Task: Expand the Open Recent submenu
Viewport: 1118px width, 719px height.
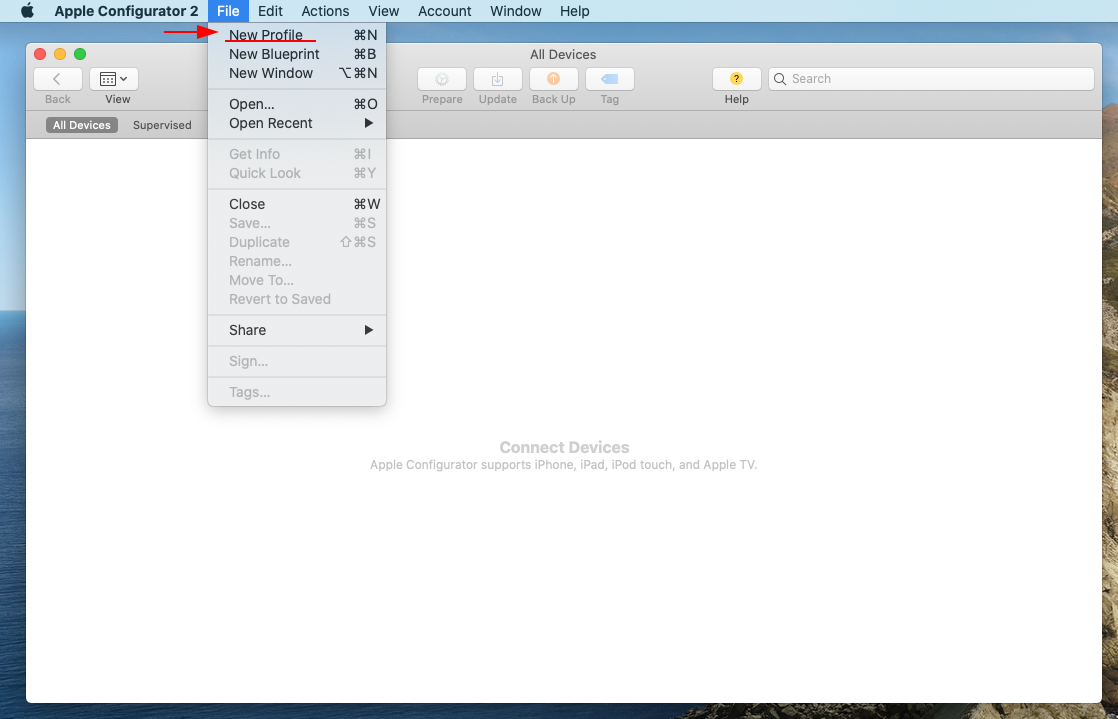Action: [x=297, y=123]
